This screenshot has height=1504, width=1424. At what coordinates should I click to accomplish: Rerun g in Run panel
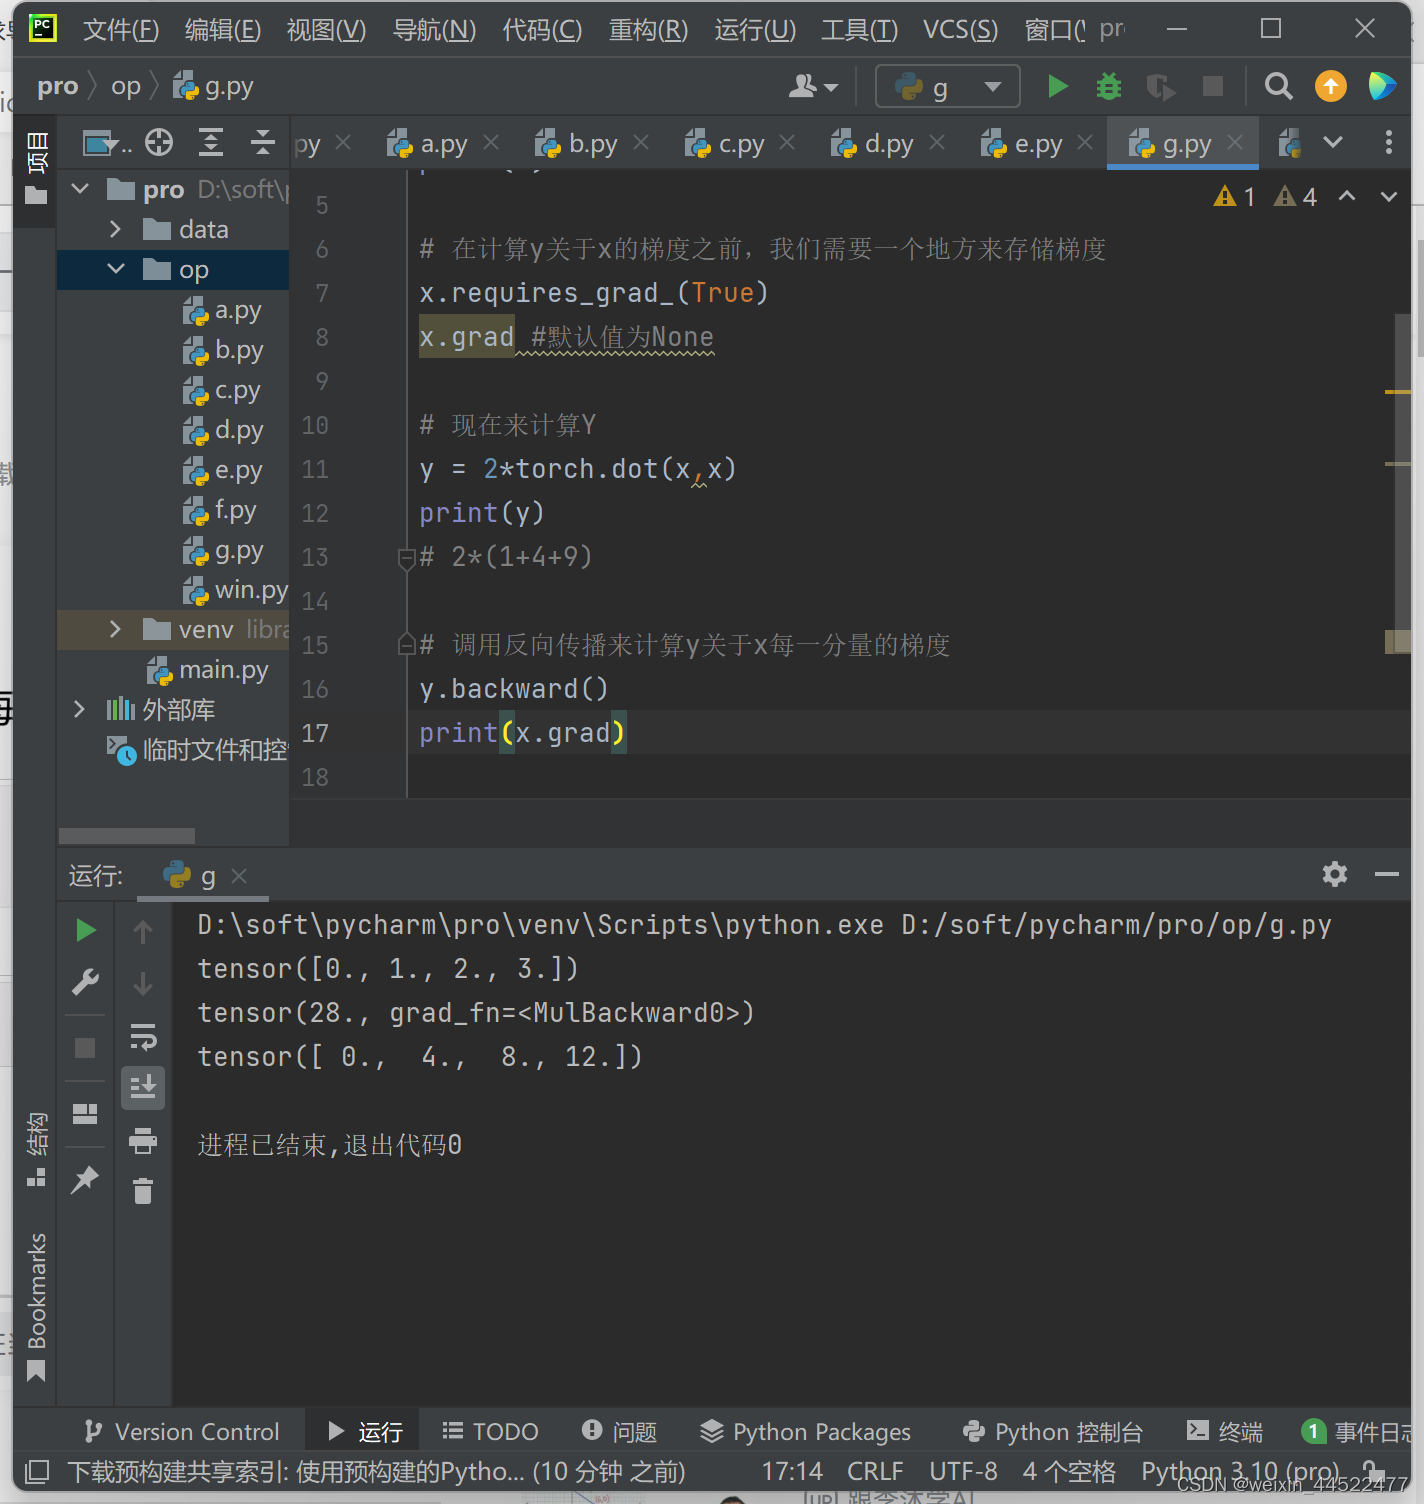pyautogui.click(x=86, y=931)
